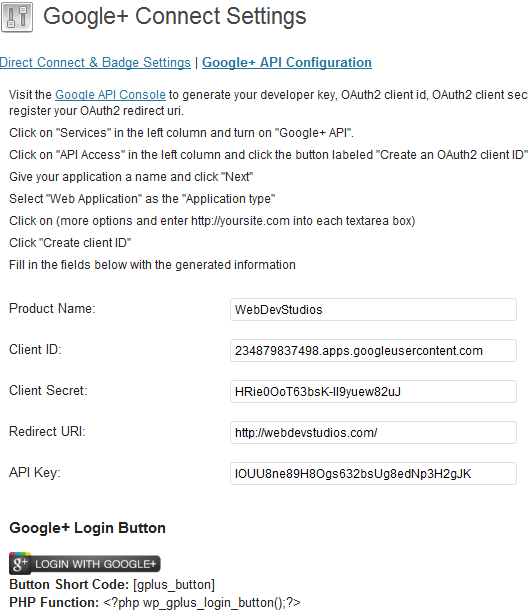Click the Google+ Login Button heading
528x616 pixels.
(88, 528)
